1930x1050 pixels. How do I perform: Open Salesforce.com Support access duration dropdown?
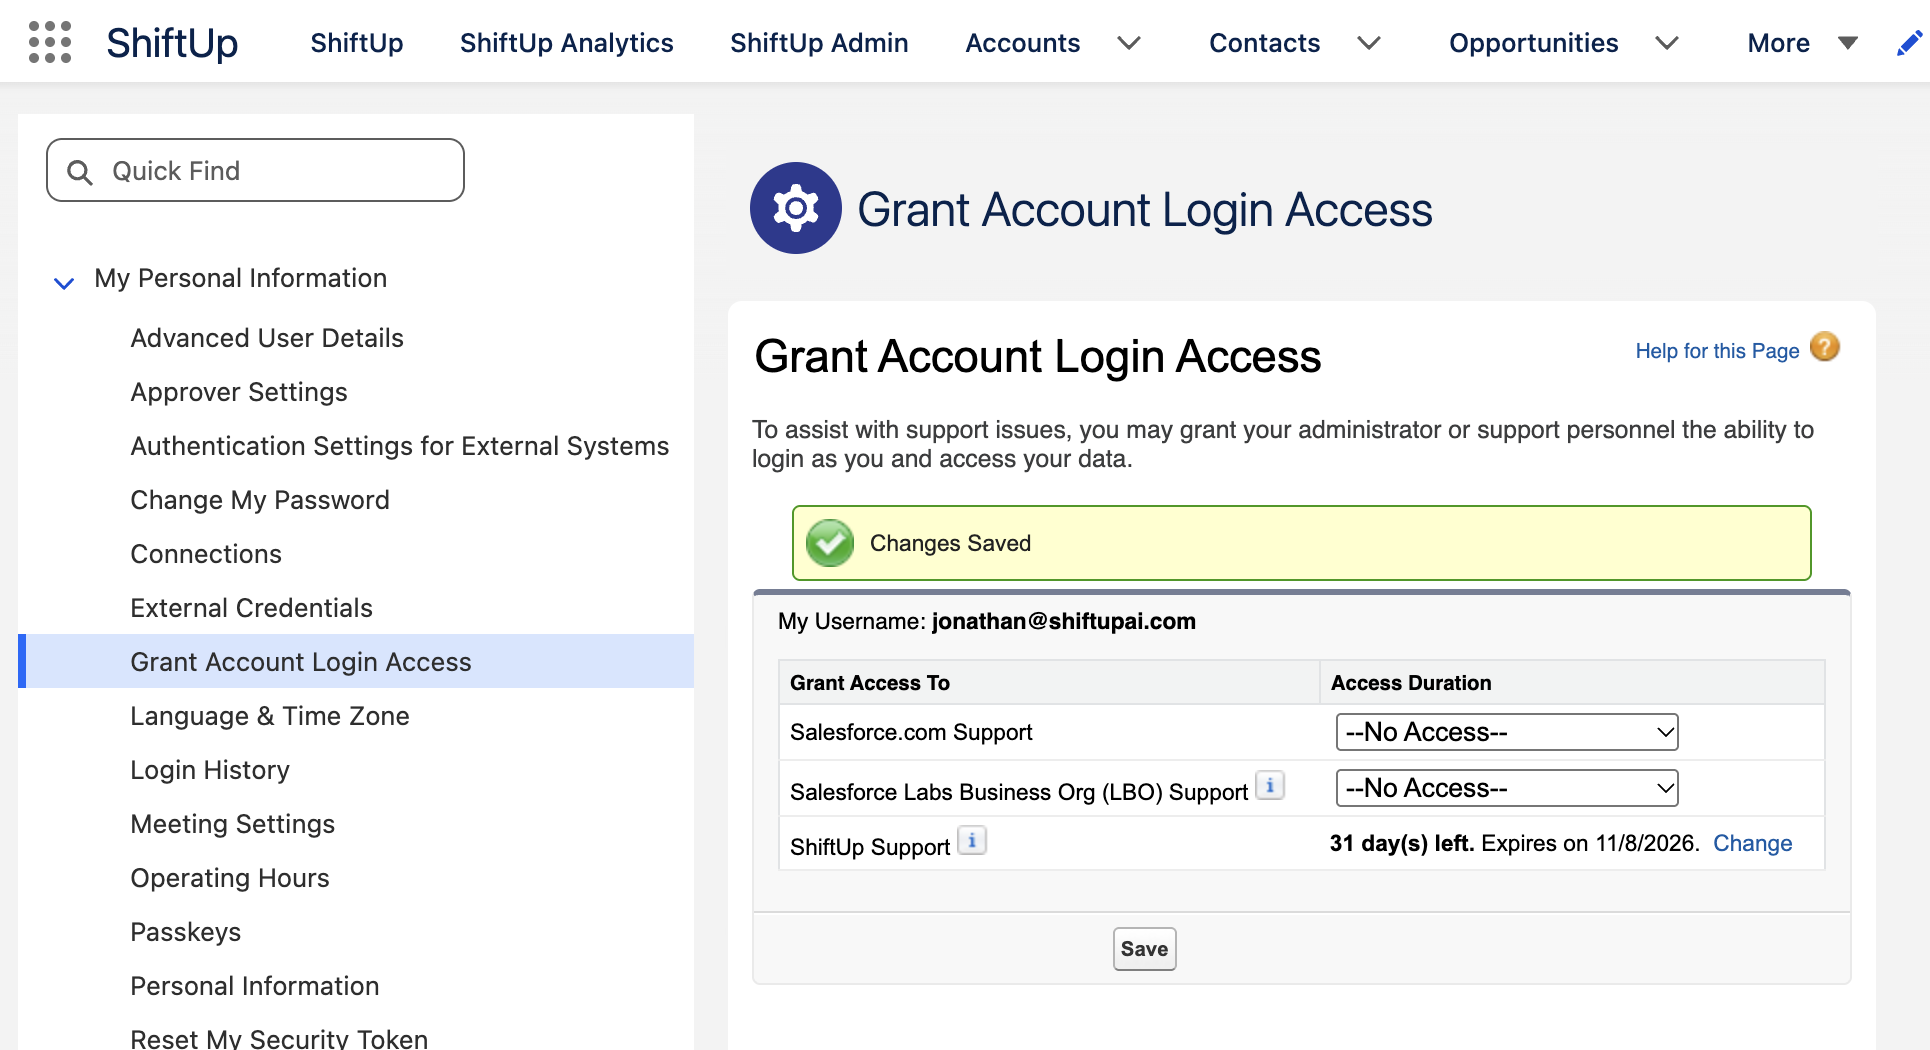[1507, 732]
